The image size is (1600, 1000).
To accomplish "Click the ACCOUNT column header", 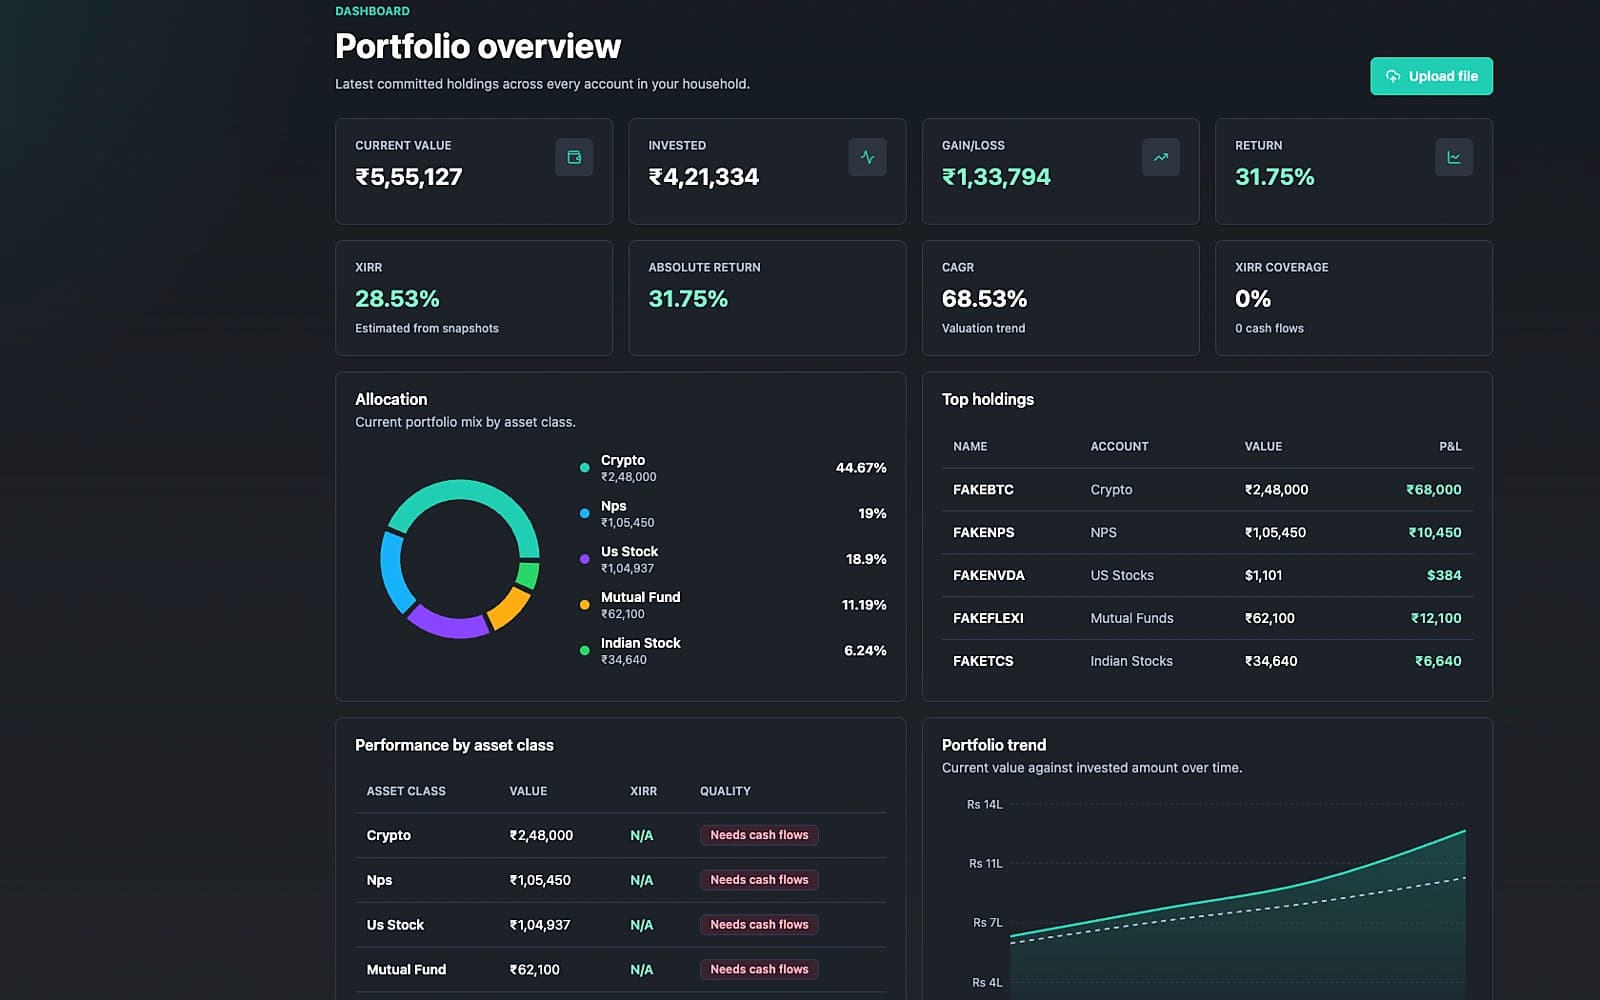I will coord(1119,447).
